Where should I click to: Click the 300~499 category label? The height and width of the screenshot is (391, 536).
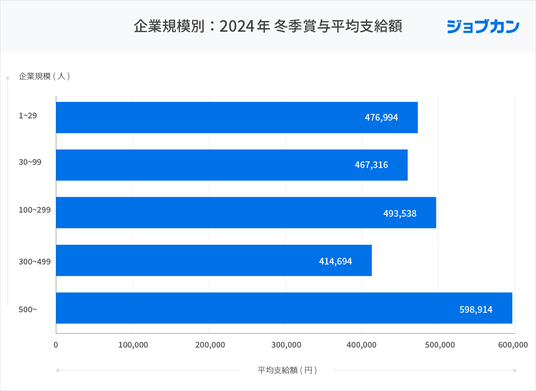35,262
